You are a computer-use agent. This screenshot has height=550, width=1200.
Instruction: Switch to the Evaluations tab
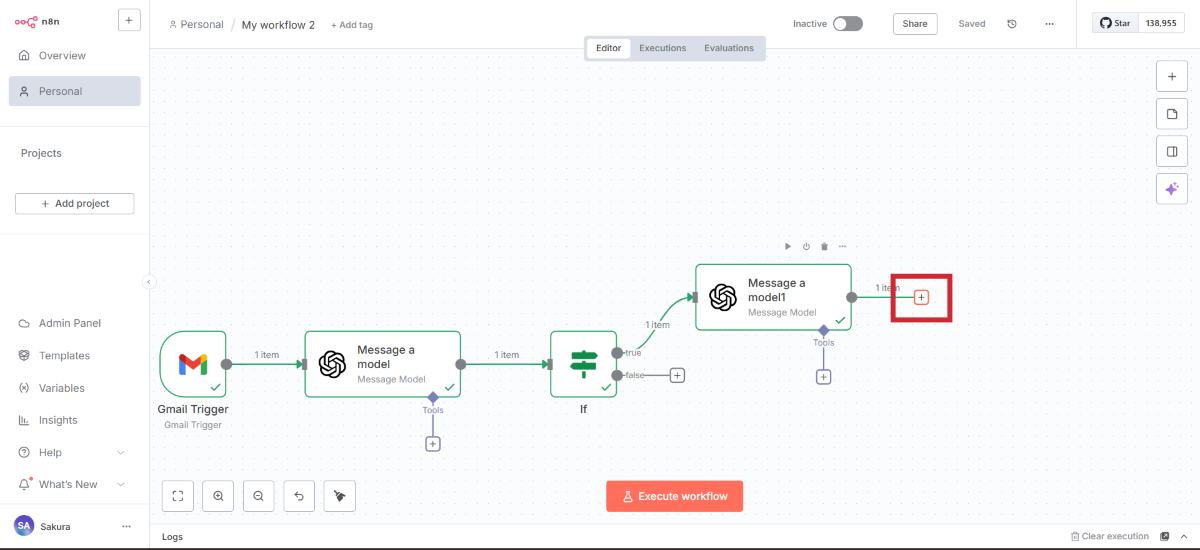pyautogui.click(x=728, y=48)
